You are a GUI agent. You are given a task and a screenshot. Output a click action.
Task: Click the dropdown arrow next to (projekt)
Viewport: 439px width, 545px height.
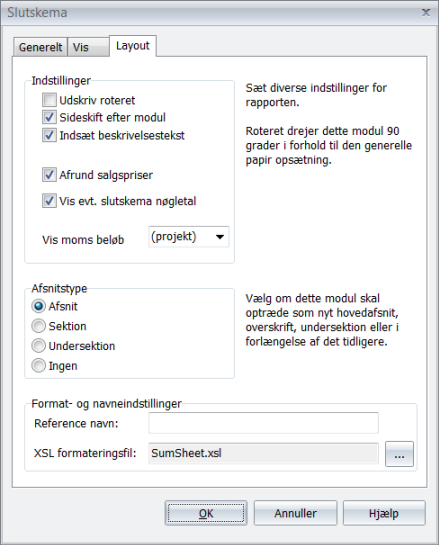click(220, 237)
